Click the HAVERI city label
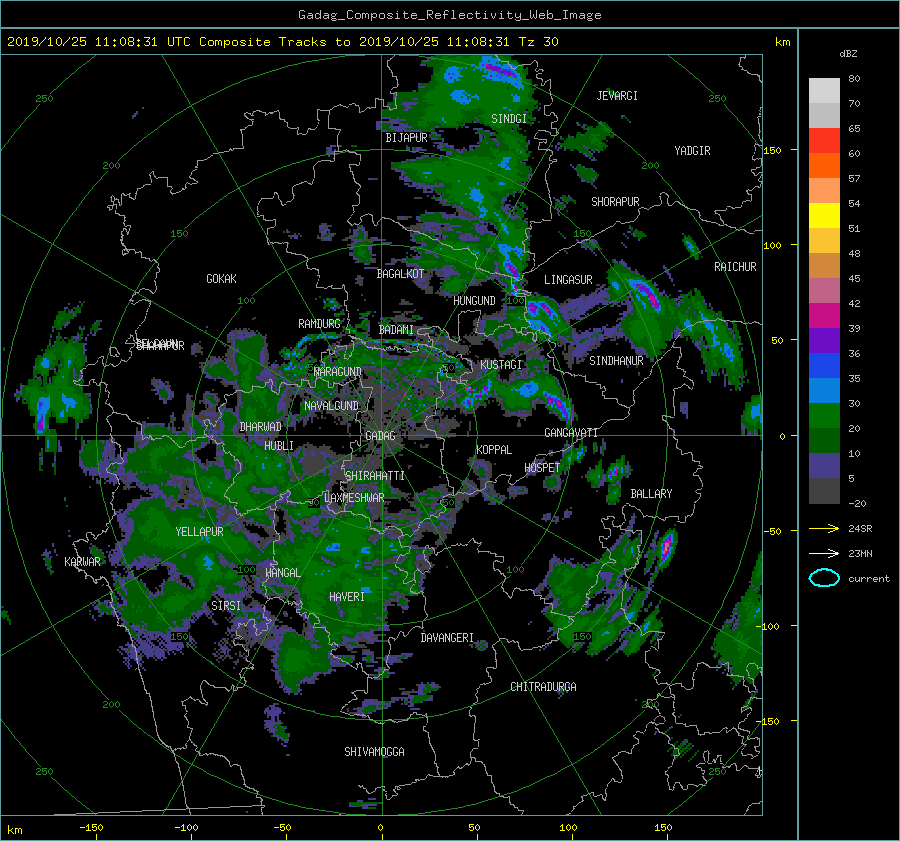The width and height of the screenshot is (900, 841). tap(347, 597)
